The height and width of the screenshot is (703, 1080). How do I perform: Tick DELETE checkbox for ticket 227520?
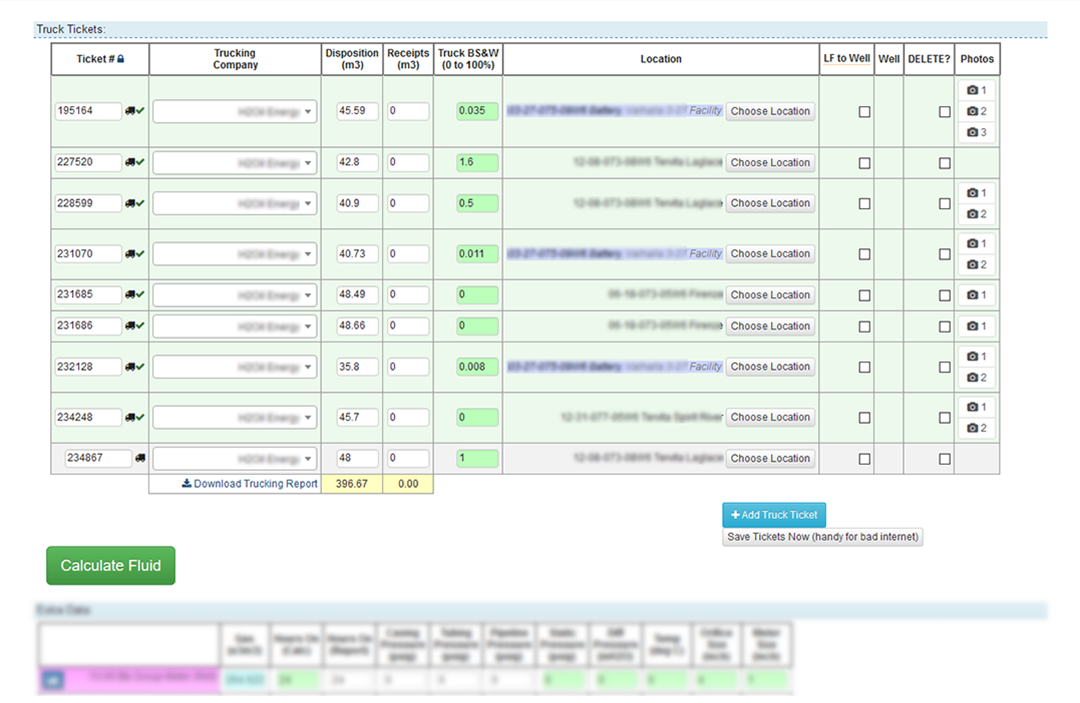tap(945, 163)
